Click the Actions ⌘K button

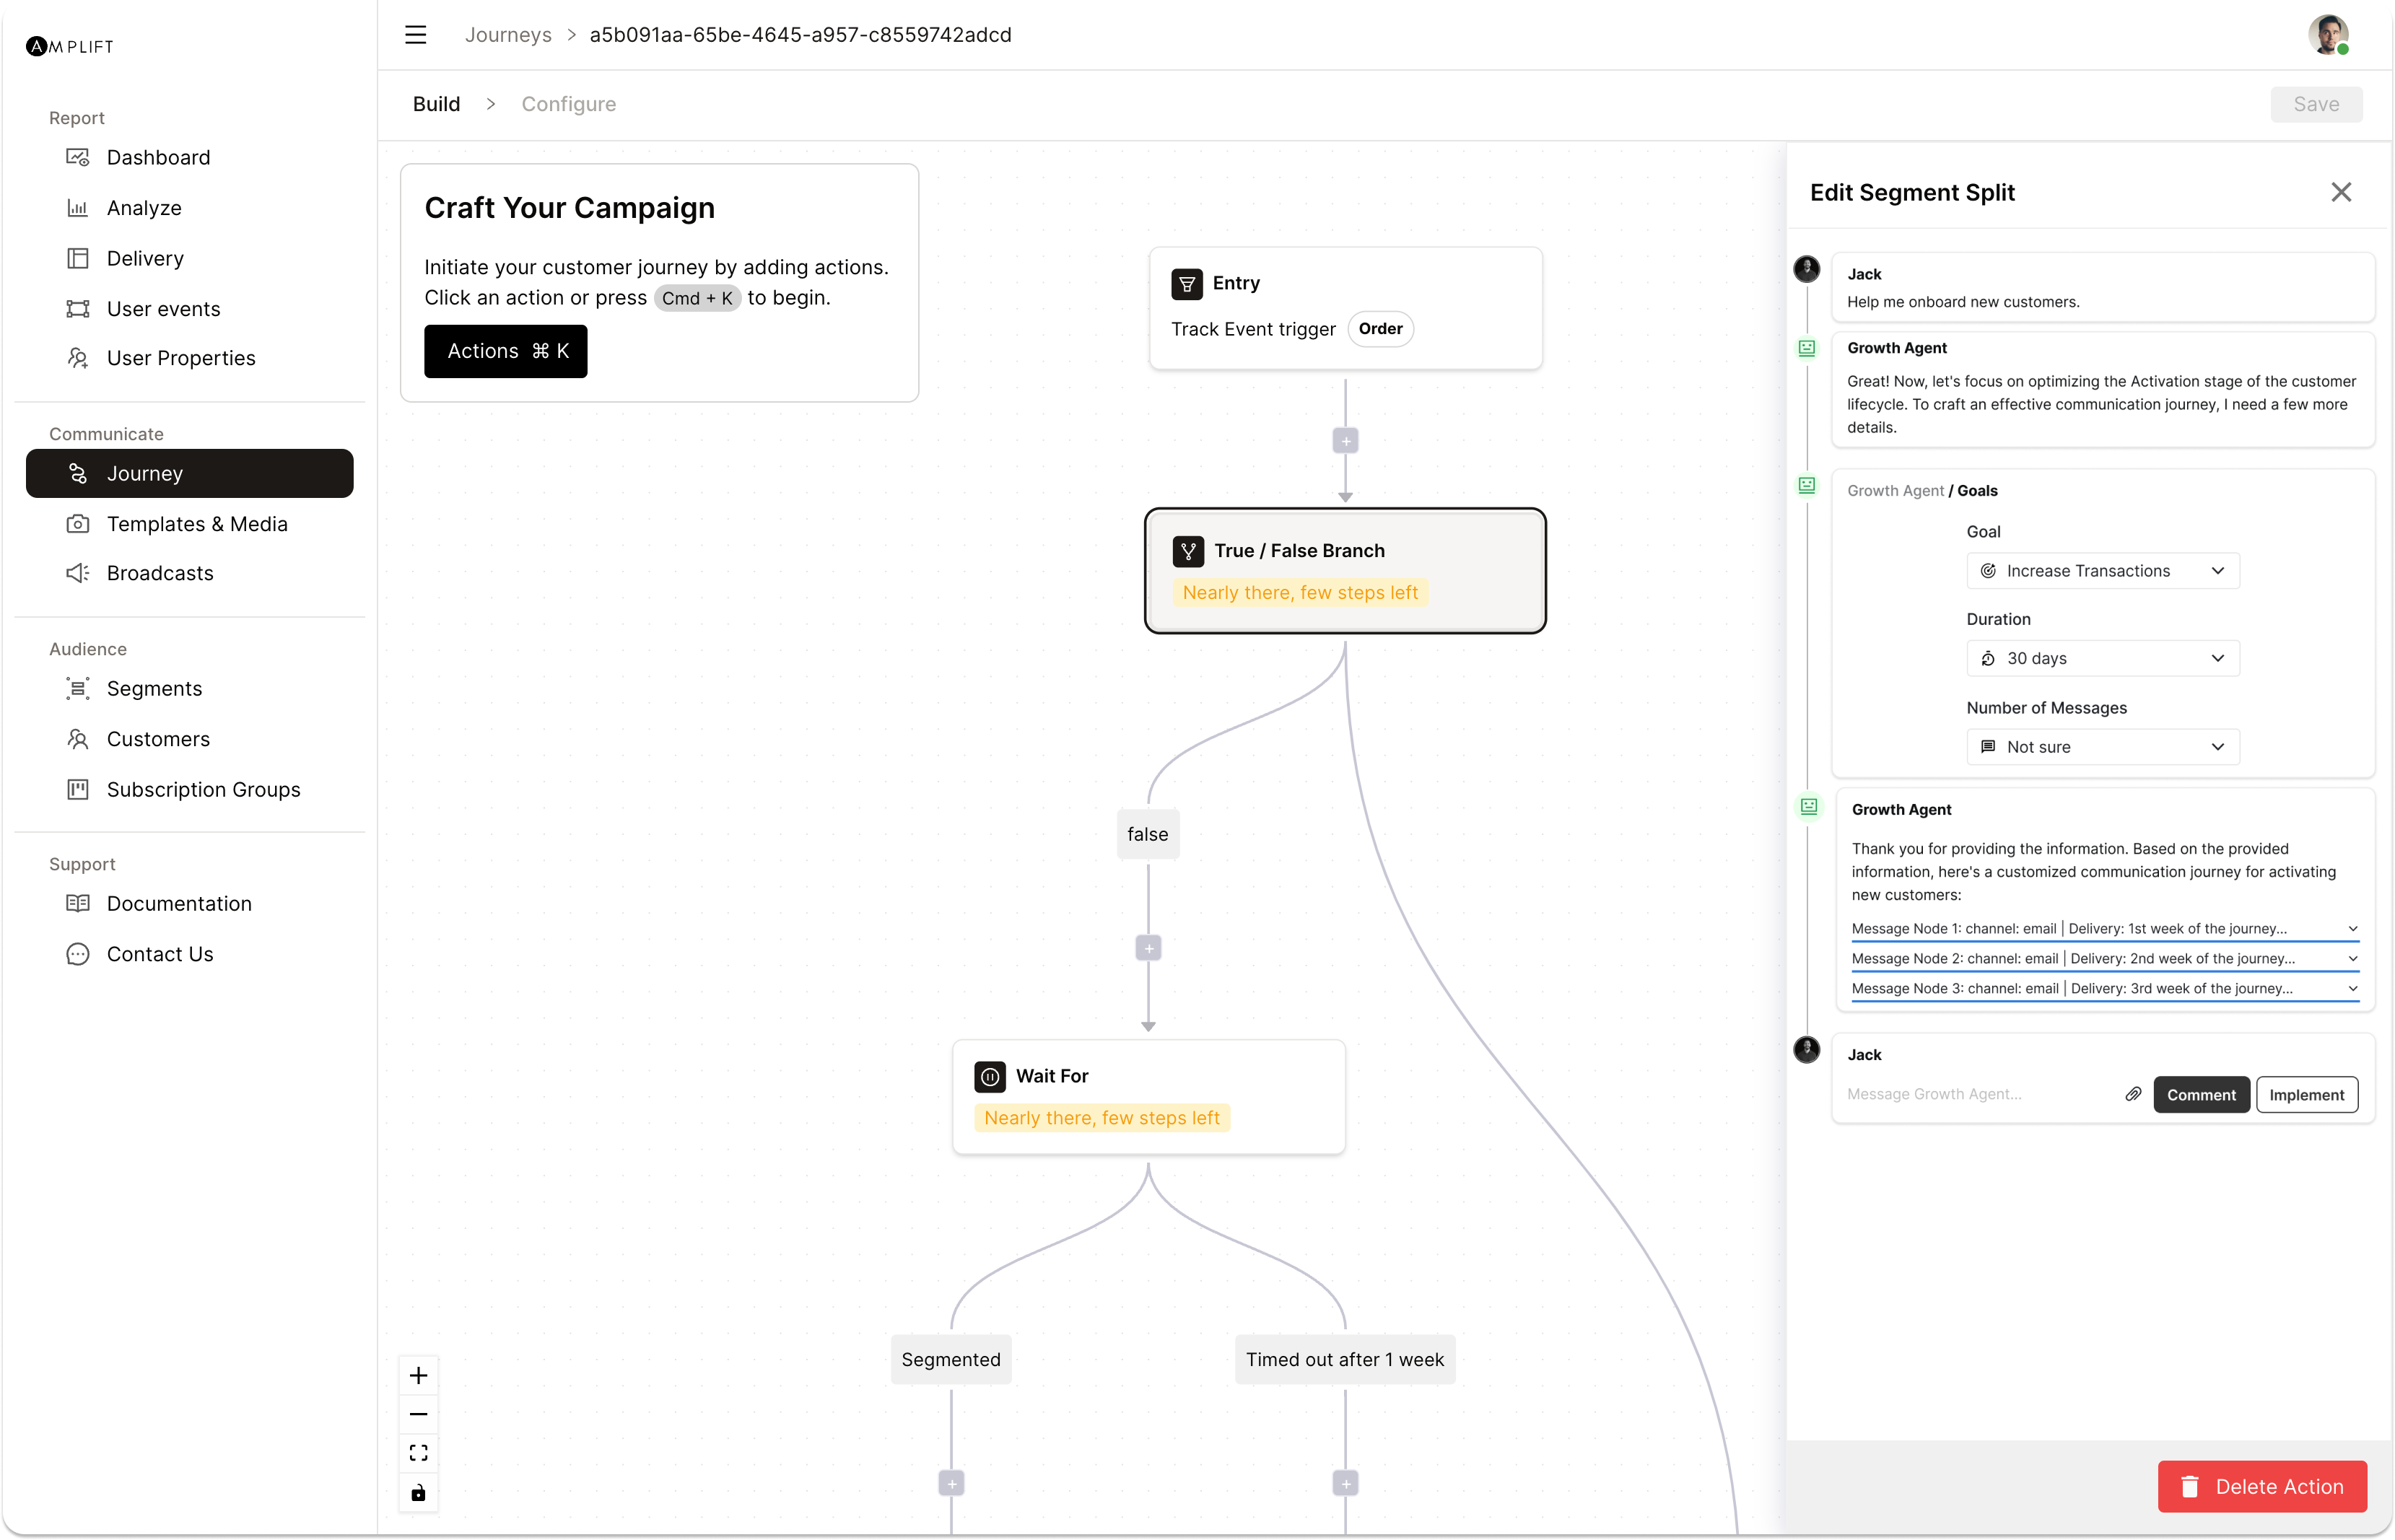[505, 351]
